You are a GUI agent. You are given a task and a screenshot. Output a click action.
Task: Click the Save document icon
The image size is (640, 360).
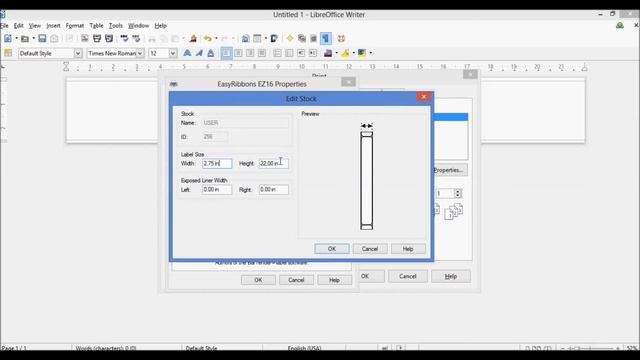coord(42,38)
